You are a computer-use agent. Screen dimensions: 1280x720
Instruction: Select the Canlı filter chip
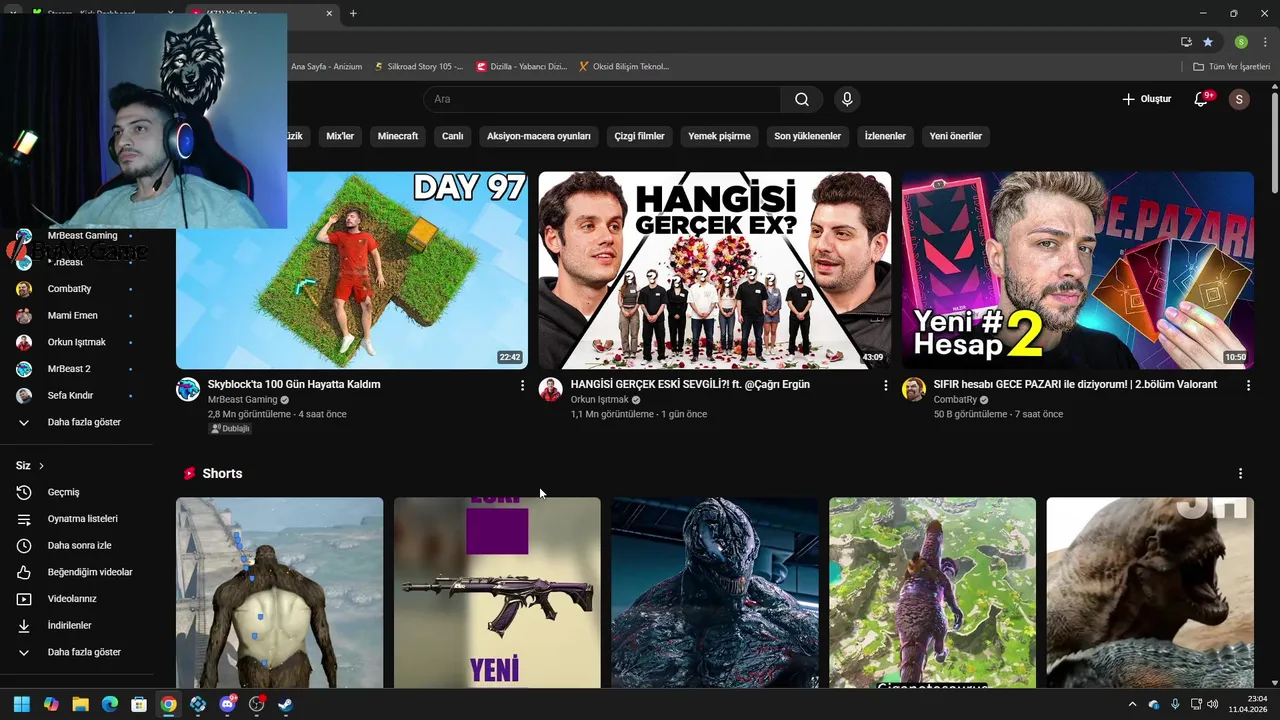[452, 136]
